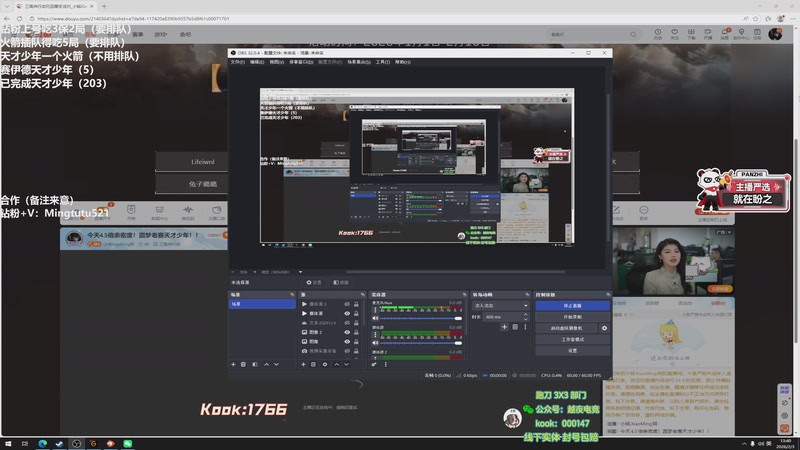
Task: Pop out the Audio Mixer dock icon
Action: pos(464,295)
